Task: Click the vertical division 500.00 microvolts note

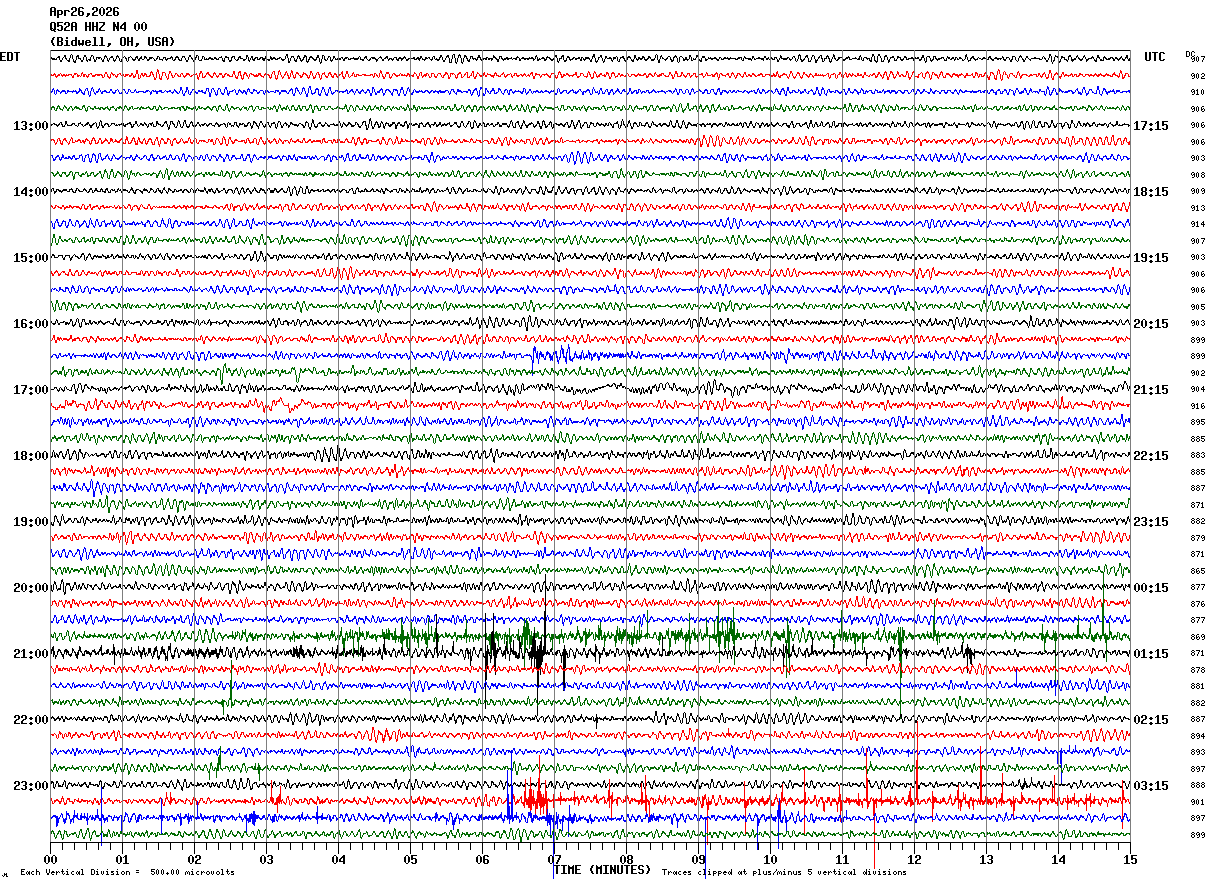Action: pos(127,873)
